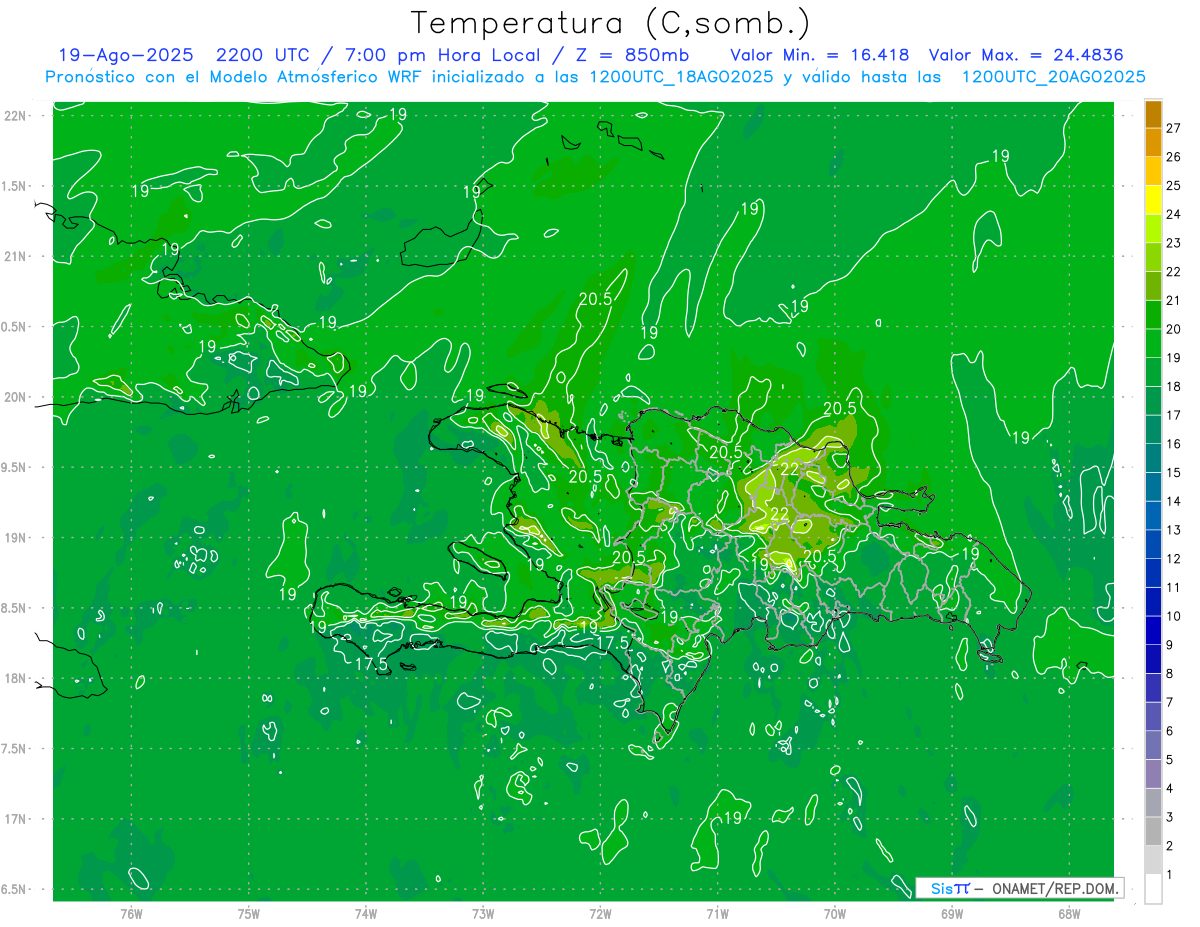Click the '20N' latitude label
This screenshot has width=1200, height=927.
[17, 397]
